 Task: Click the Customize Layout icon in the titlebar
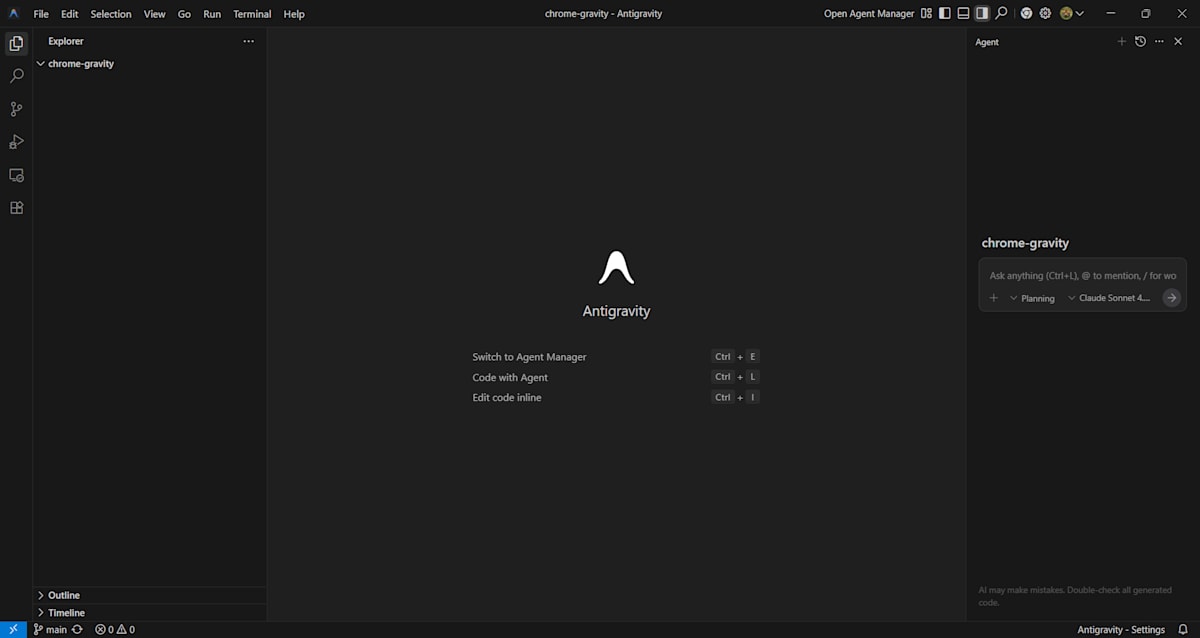pos(926,13)
